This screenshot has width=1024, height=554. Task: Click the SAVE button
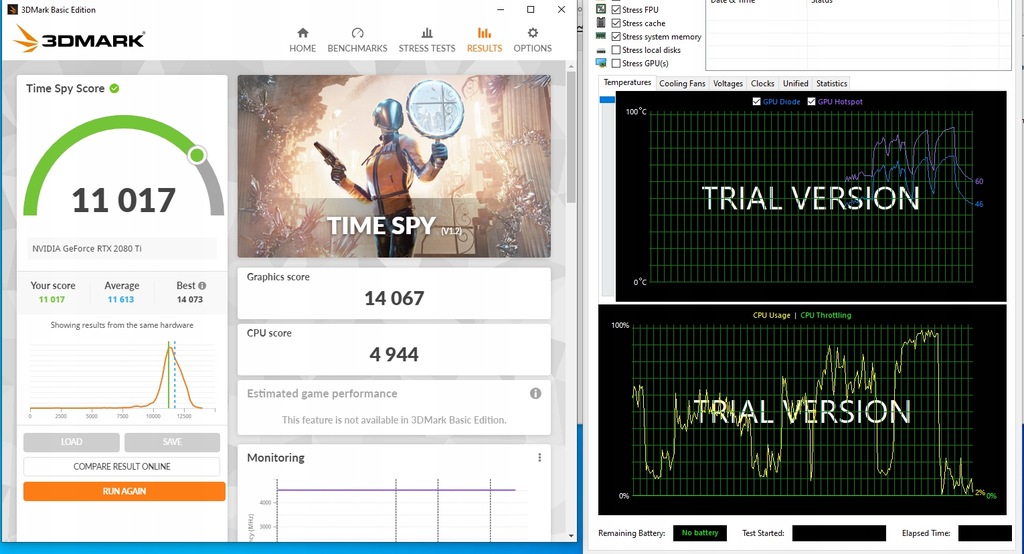172,442
